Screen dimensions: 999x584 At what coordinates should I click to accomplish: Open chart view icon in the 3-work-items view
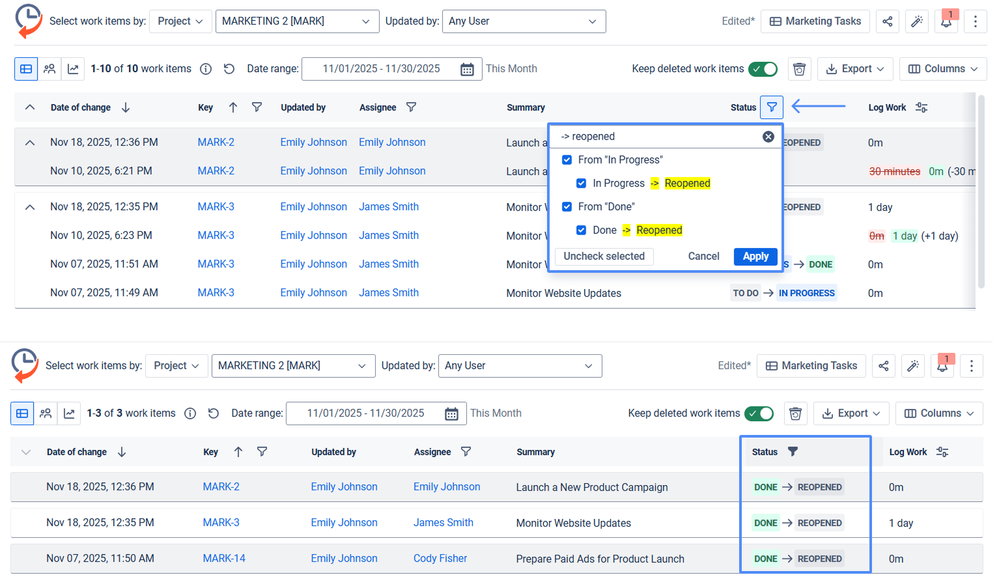(69, 413)
